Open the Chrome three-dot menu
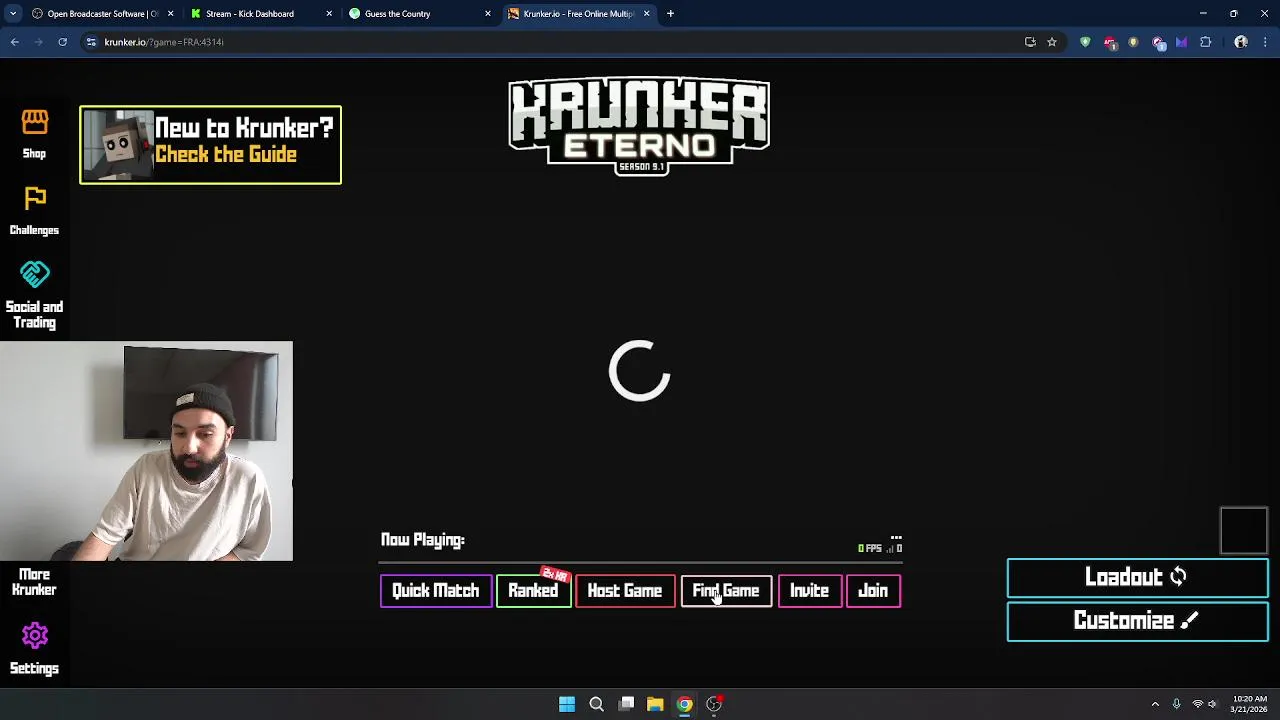 (1265, 42)
